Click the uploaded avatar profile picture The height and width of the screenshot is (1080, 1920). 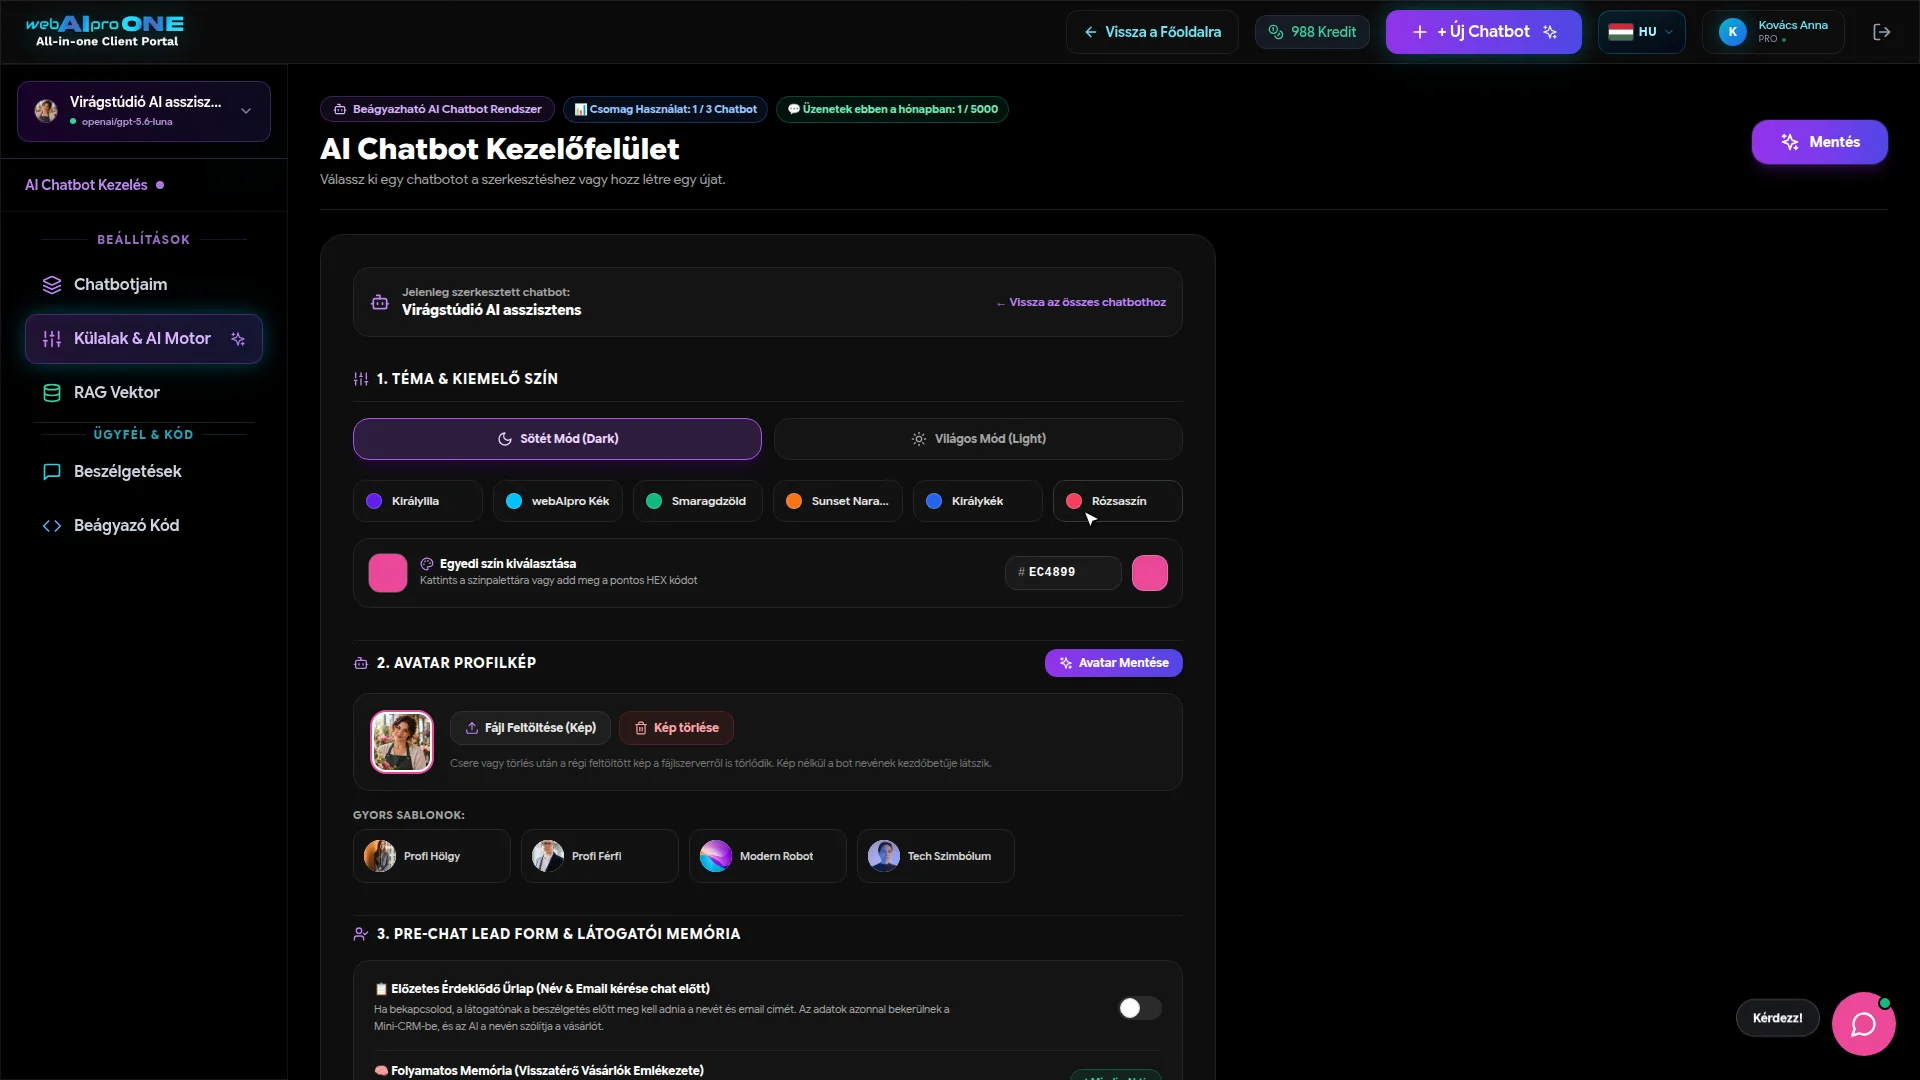(x=402, y=742)
